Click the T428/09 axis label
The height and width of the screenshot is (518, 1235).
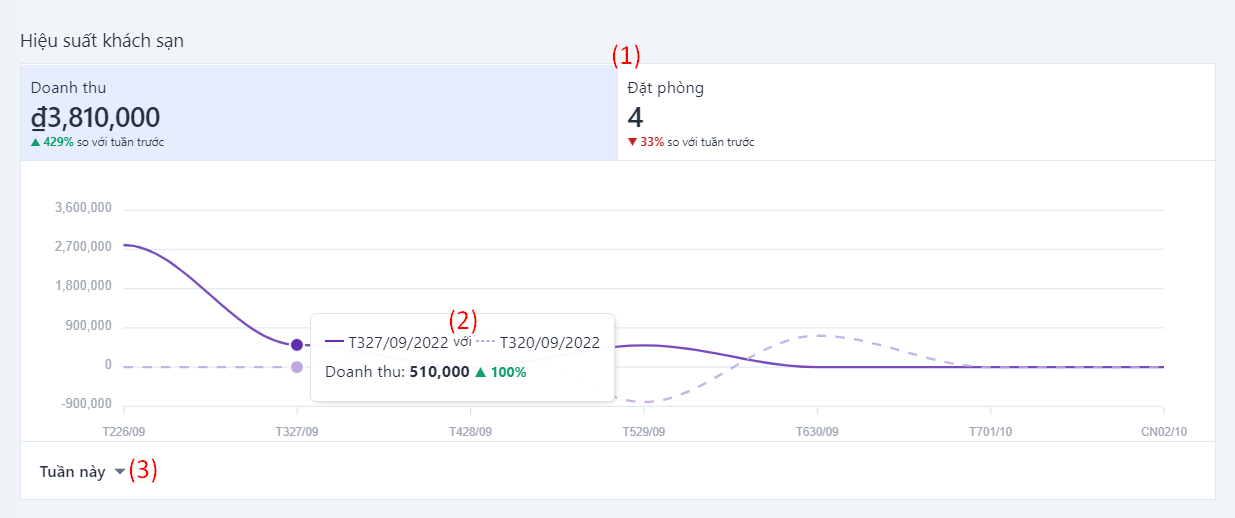(x=470, y=432)
